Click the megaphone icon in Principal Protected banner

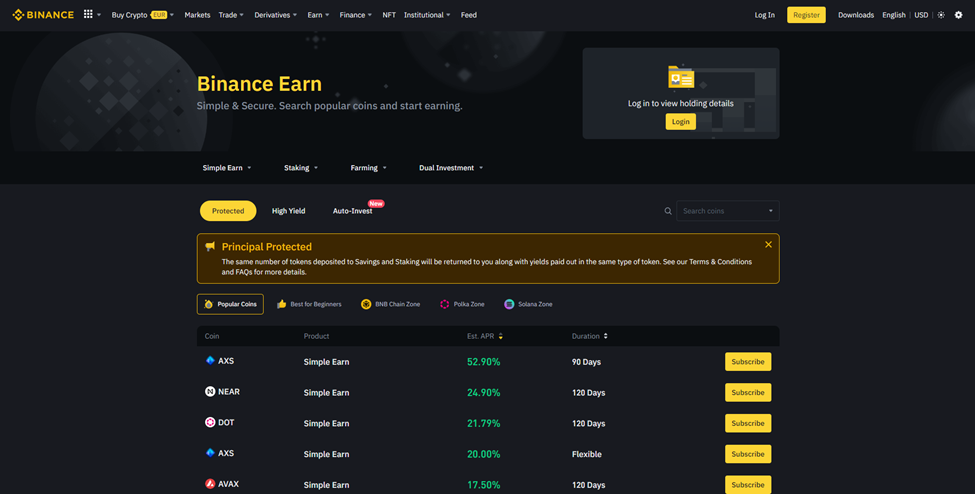point(210,246)
